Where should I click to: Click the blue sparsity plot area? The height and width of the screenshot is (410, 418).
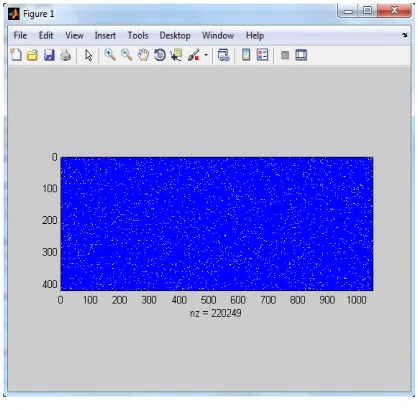(x=217, y=224)
